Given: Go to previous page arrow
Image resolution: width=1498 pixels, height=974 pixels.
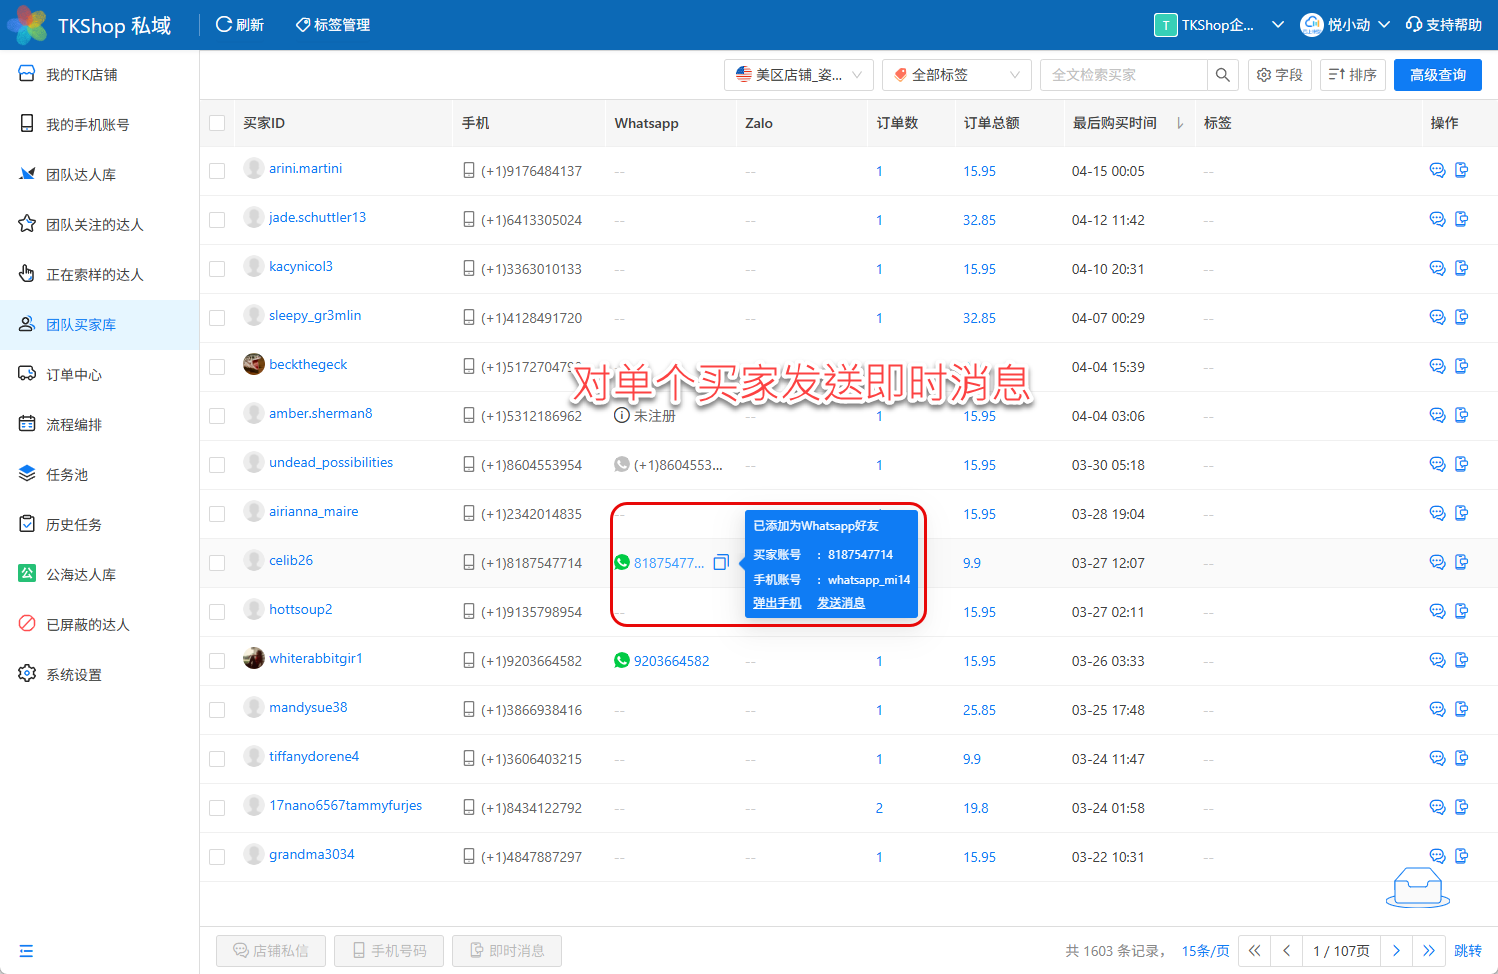Looking at the screenshot, I should click(x=1287, y=951).
